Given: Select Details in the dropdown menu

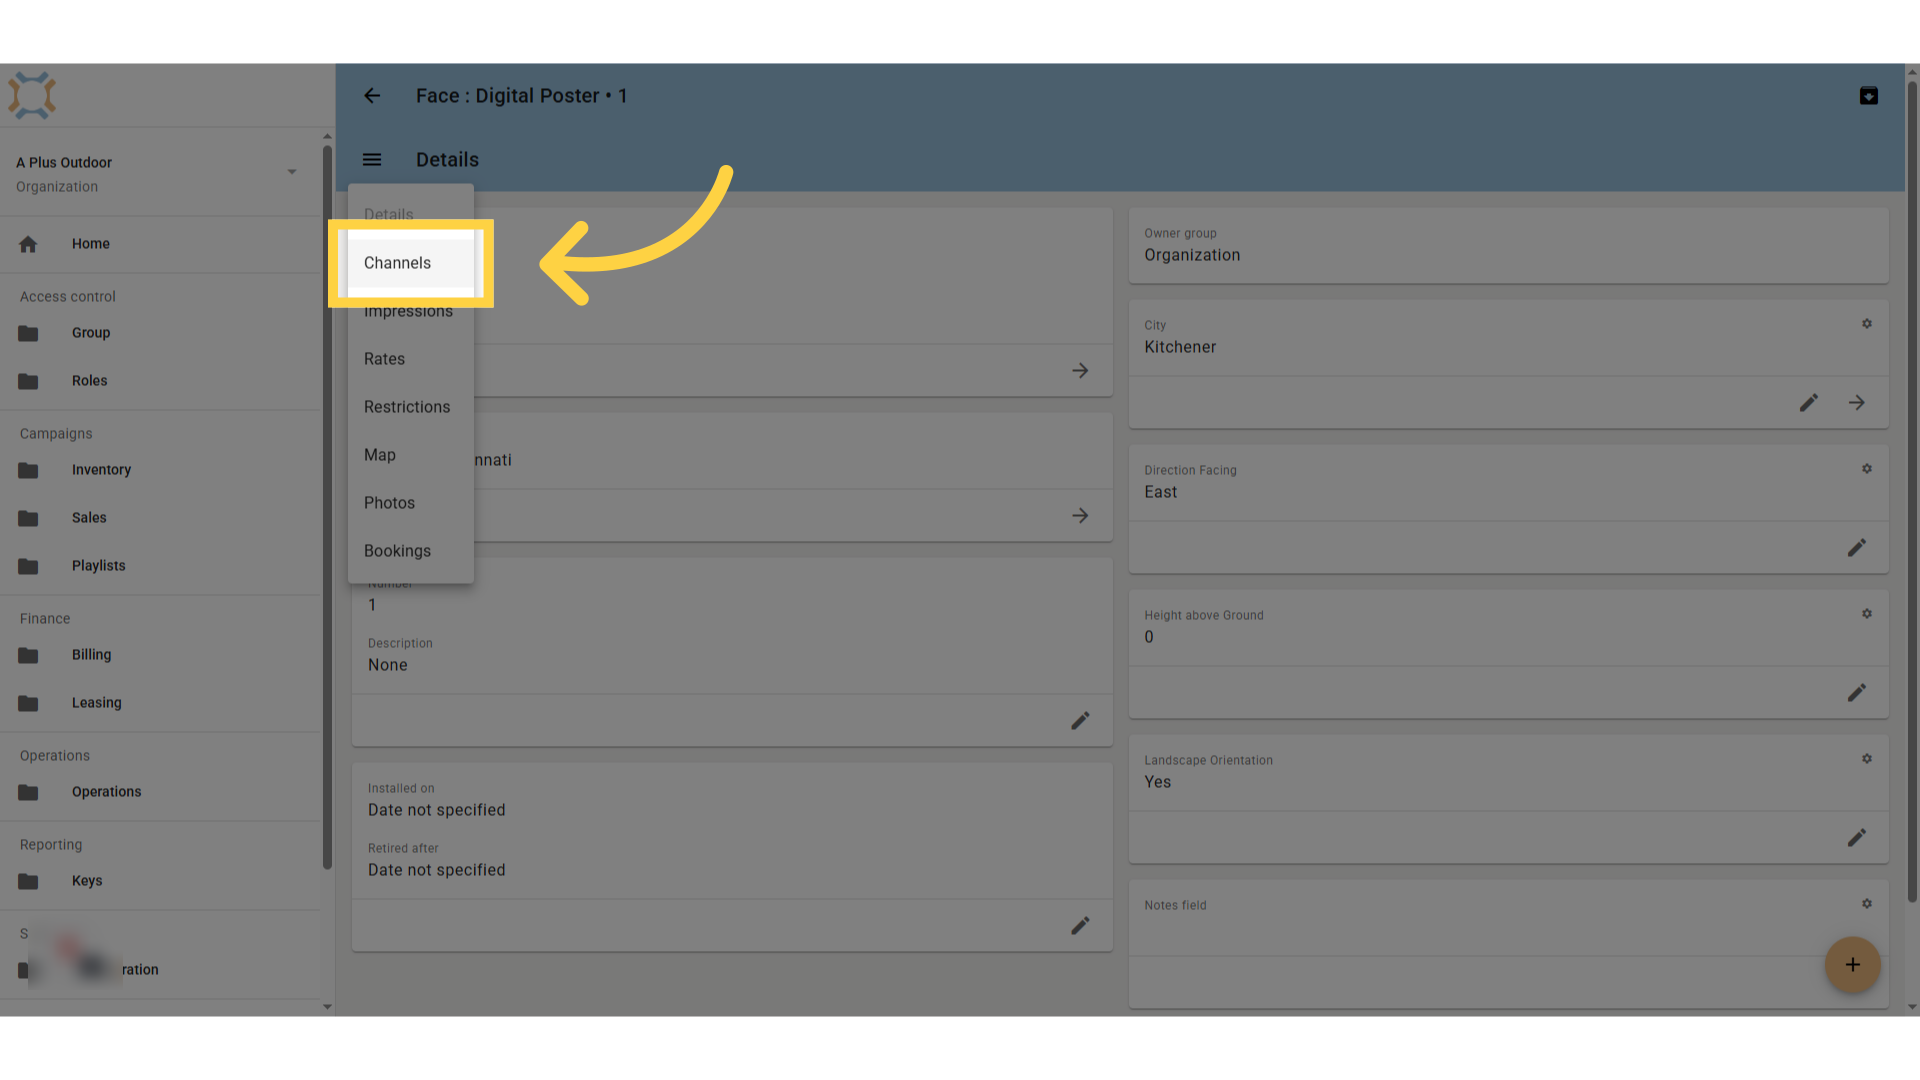Looking at the screenshot, I should click(x=410, y=214).
